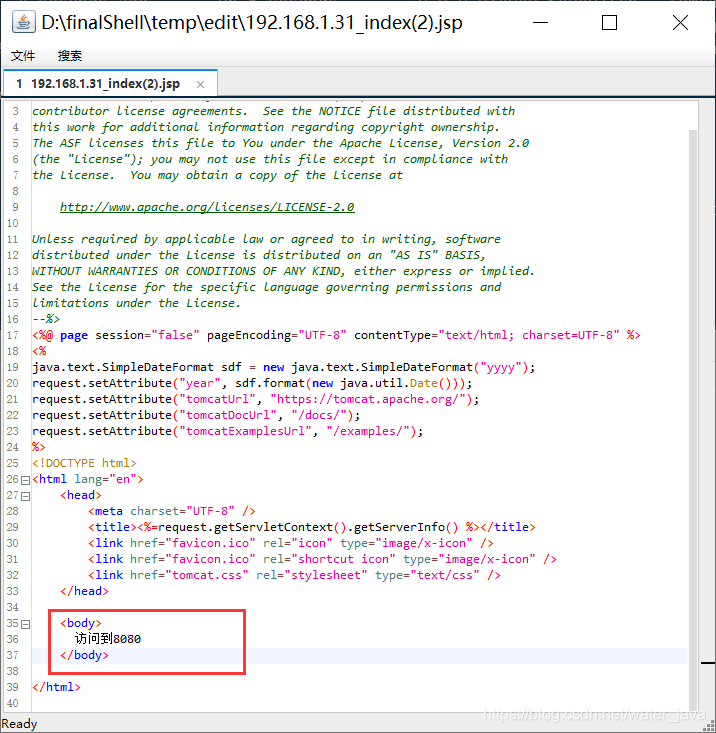
Task: Click line number 17 in the gutter
Action: point(13,335)
